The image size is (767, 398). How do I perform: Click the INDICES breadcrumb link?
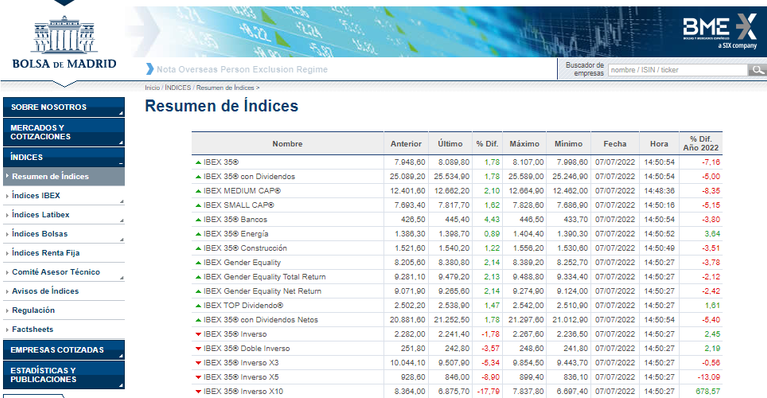178,88
